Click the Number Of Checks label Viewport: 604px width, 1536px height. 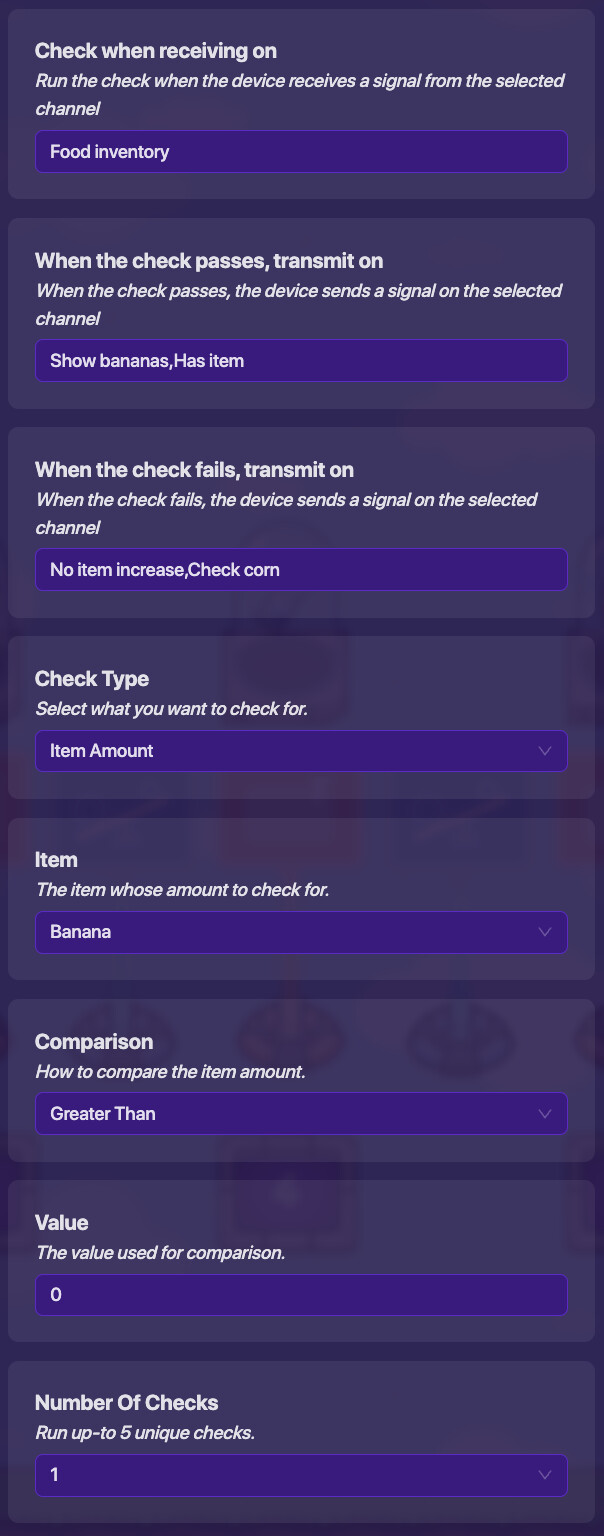pos(126,1403)
